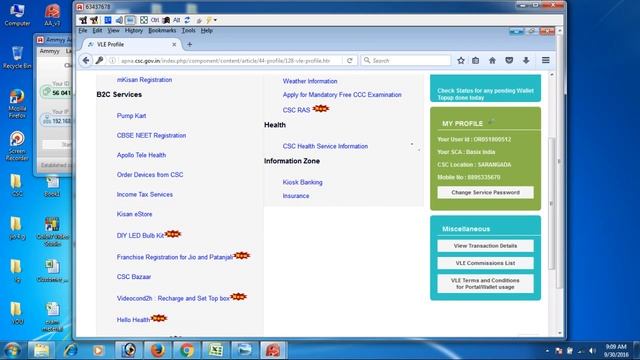The image size is (640, 360).
Task: Click the sound speaker icon in Ammyy toolbar
Action: pyautogui.click(x=119, y=20)
